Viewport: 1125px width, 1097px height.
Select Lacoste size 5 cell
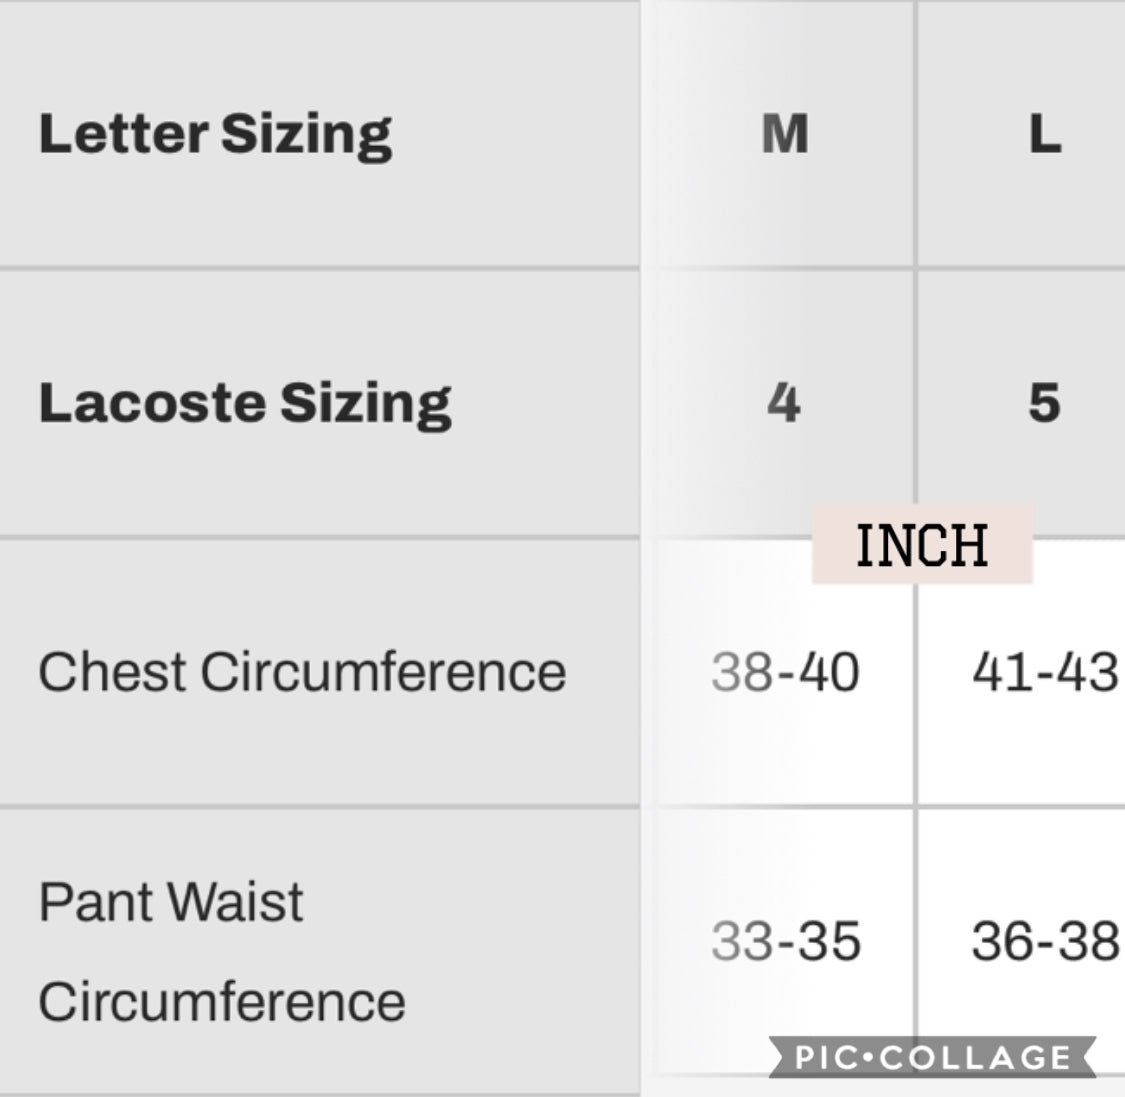pos(1044,403)
